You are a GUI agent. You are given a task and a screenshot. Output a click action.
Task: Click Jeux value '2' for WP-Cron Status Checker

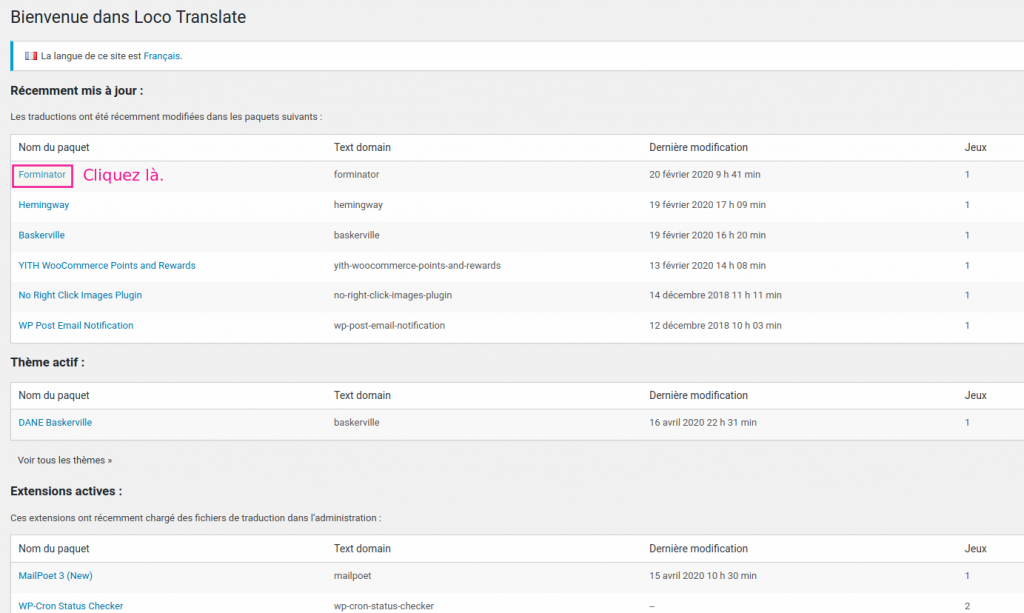tap(967, 606)
